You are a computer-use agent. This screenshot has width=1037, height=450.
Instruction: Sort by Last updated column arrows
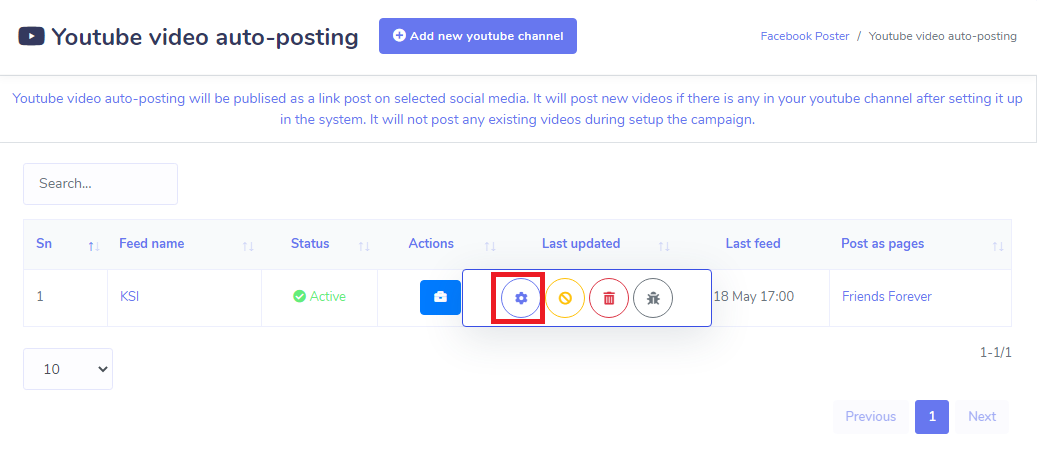pyautogui.click(x=664, y=246)
